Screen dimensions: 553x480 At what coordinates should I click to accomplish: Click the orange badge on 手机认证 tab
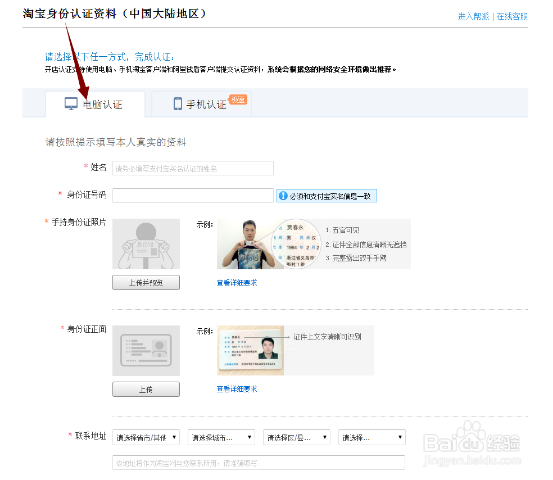point(238,100)
